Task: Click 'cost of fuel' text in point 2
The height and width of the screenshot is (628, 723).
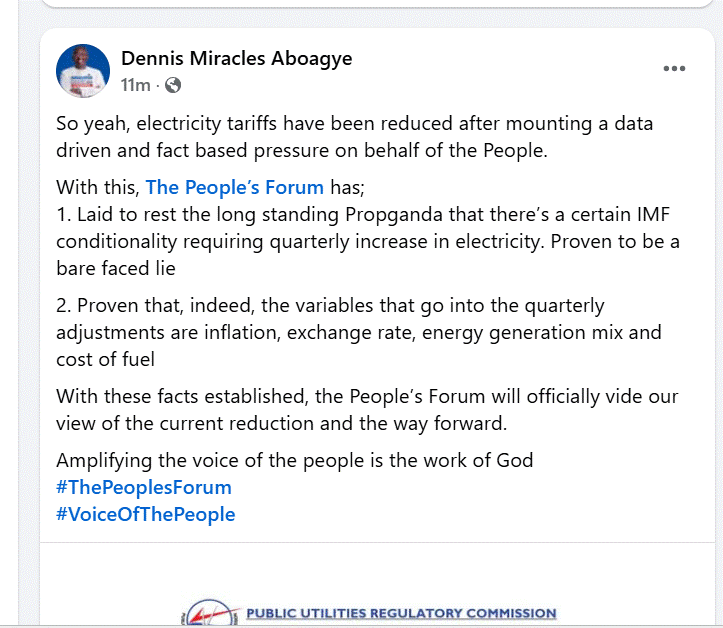Action: coord(106,359)
